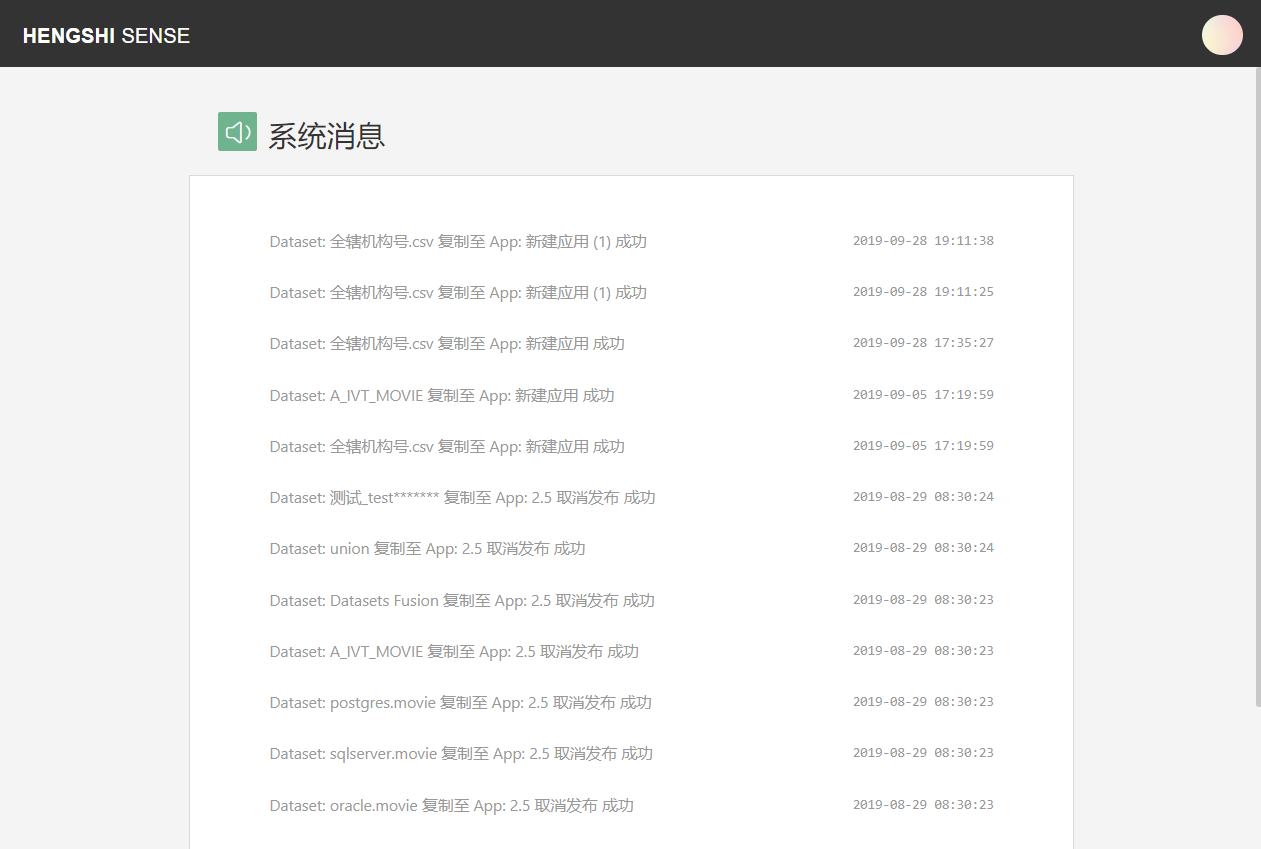Select the 测试_test******* 取消发布 message

(463, 497)
